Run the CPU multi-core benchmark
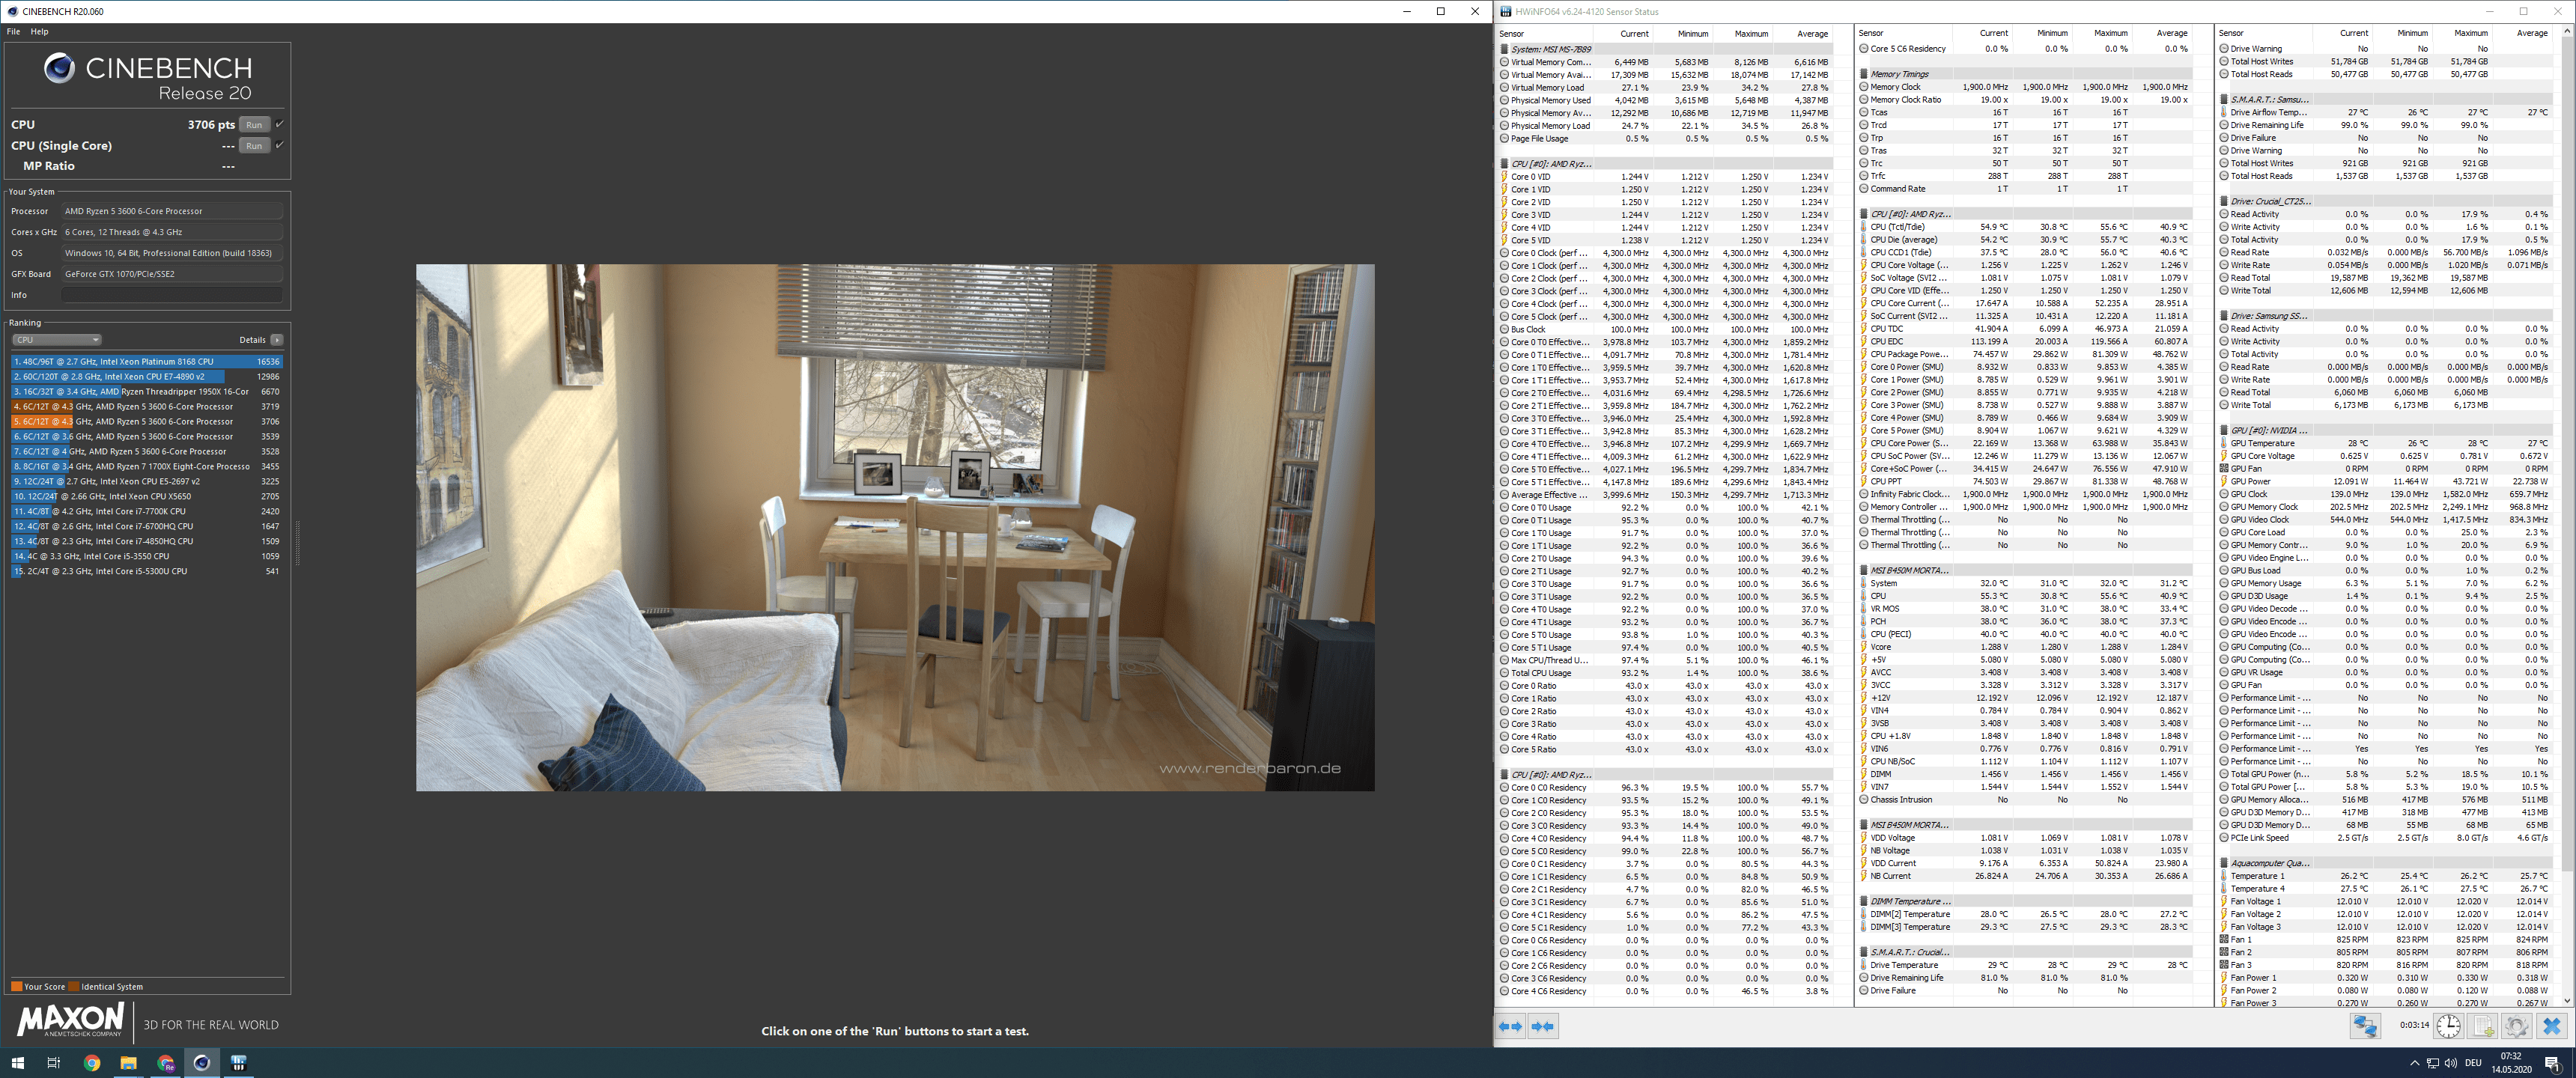The height and width of the screenshot is (1078, 2576). tap(254, 125)
